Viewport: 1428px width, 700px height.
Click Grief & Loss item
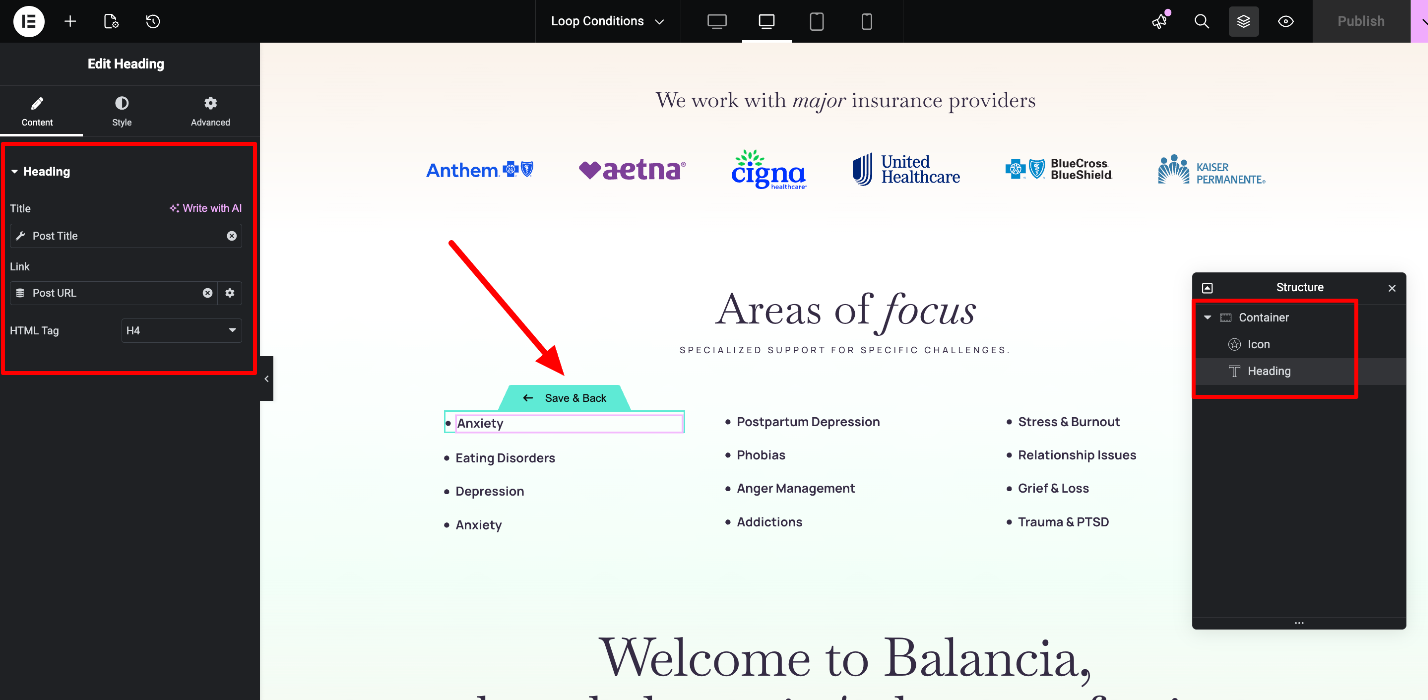1053,489
